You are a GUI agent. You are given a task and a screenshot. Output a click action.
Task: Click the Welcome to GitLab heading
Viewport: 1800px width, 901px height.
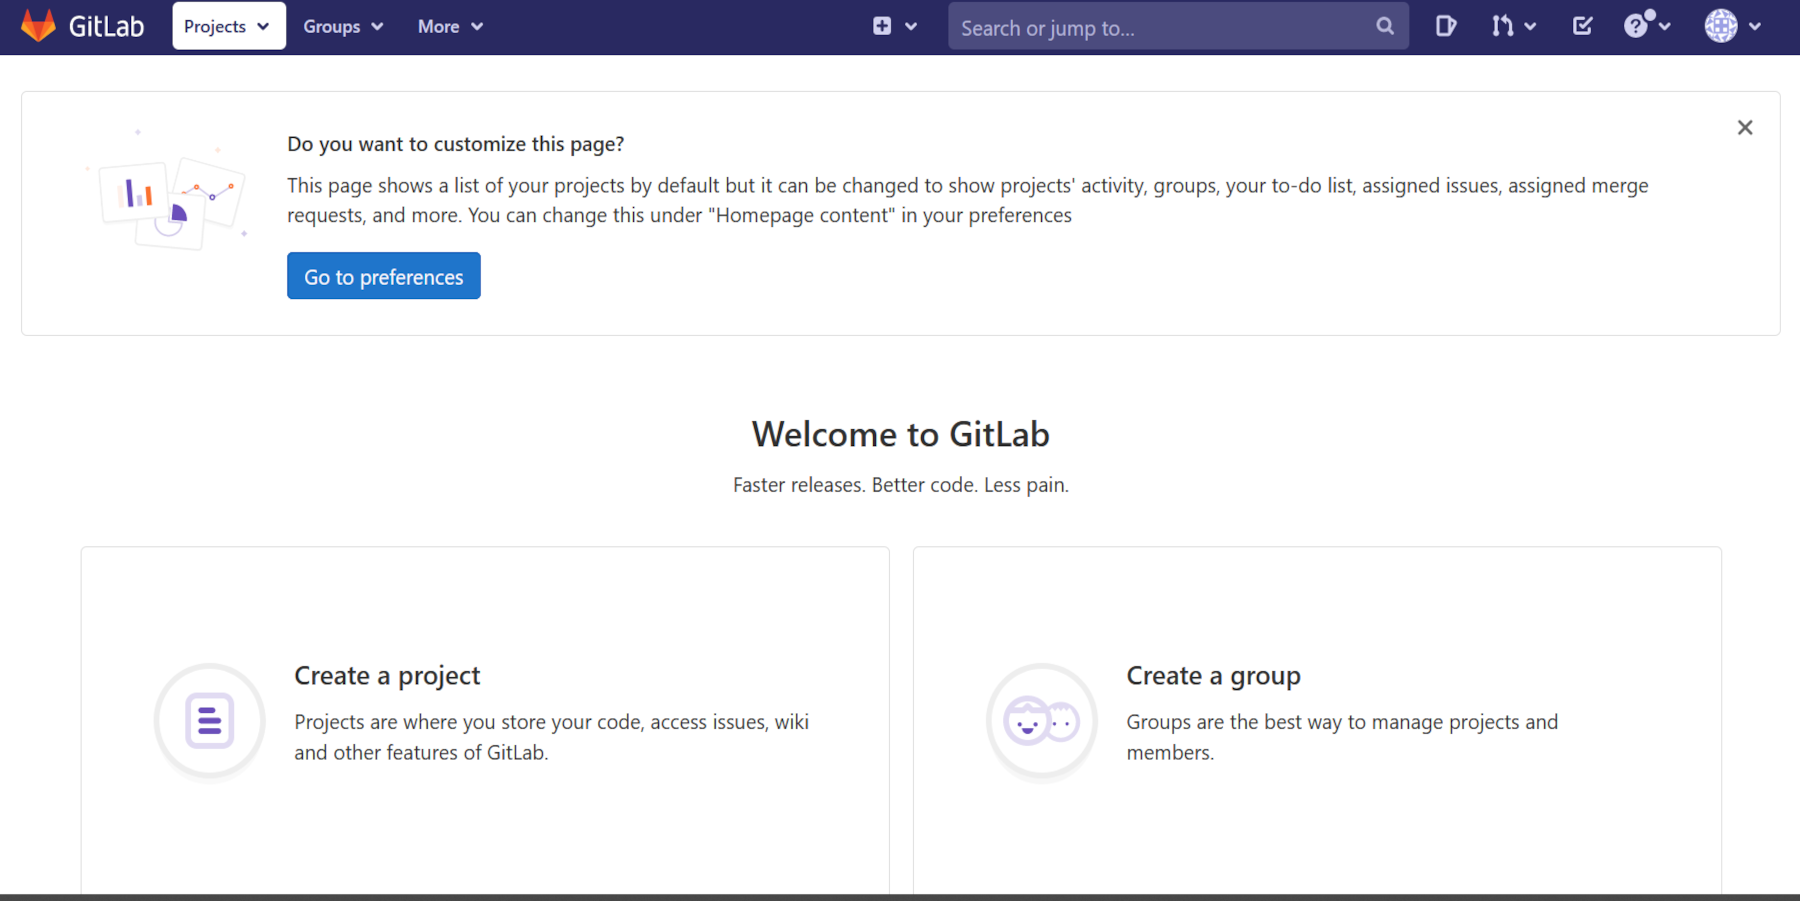901,434
